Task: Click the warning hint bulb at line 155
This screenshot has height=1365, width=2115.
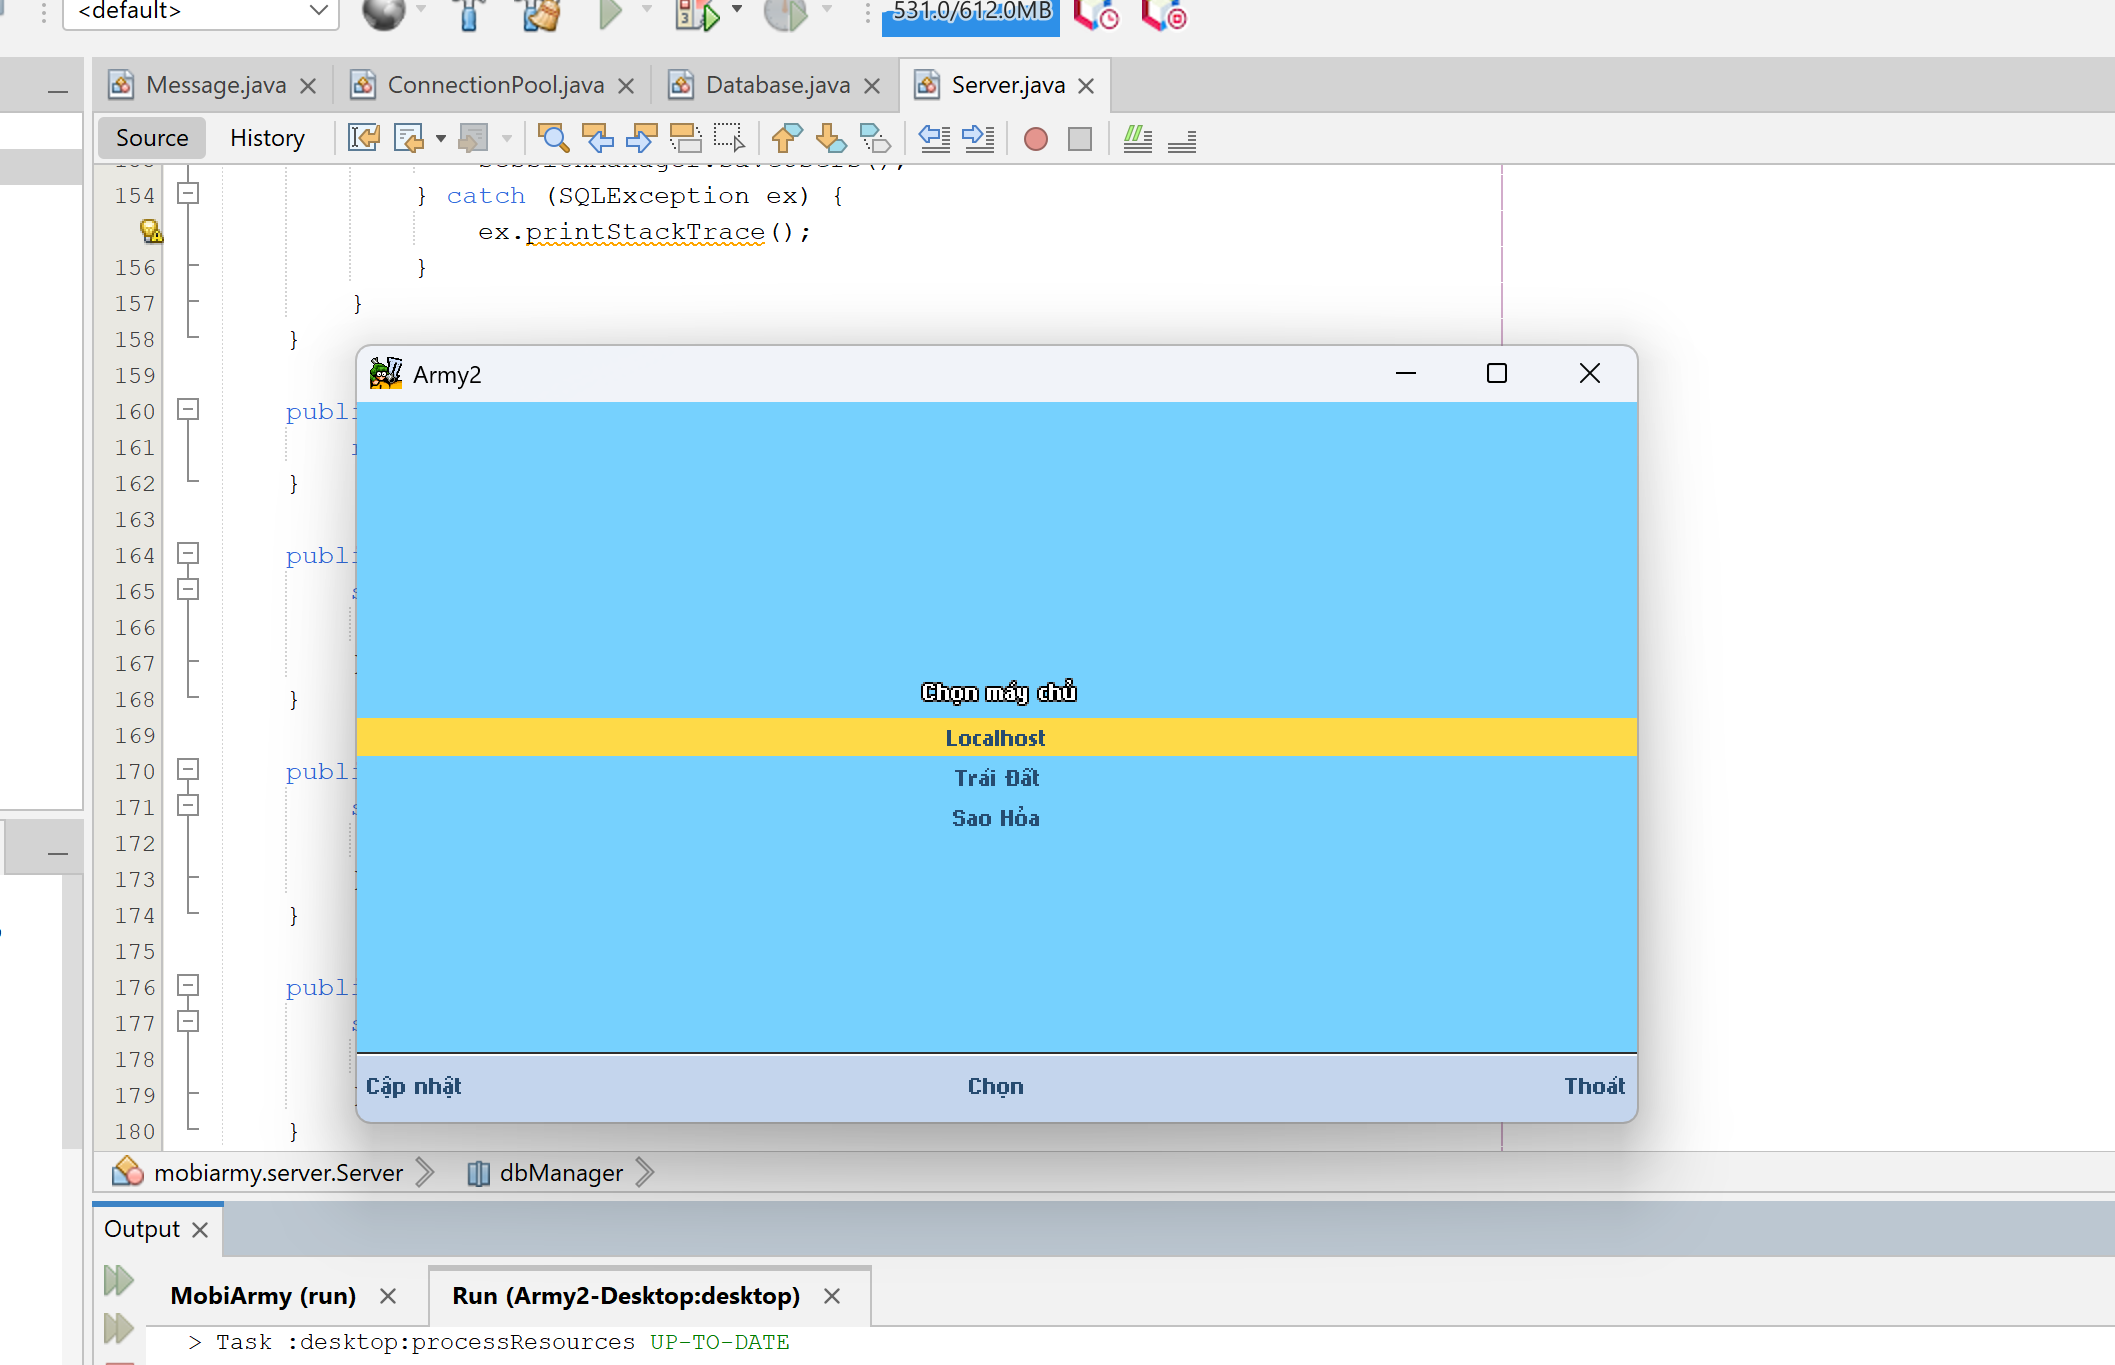Action: coord(151,231)
